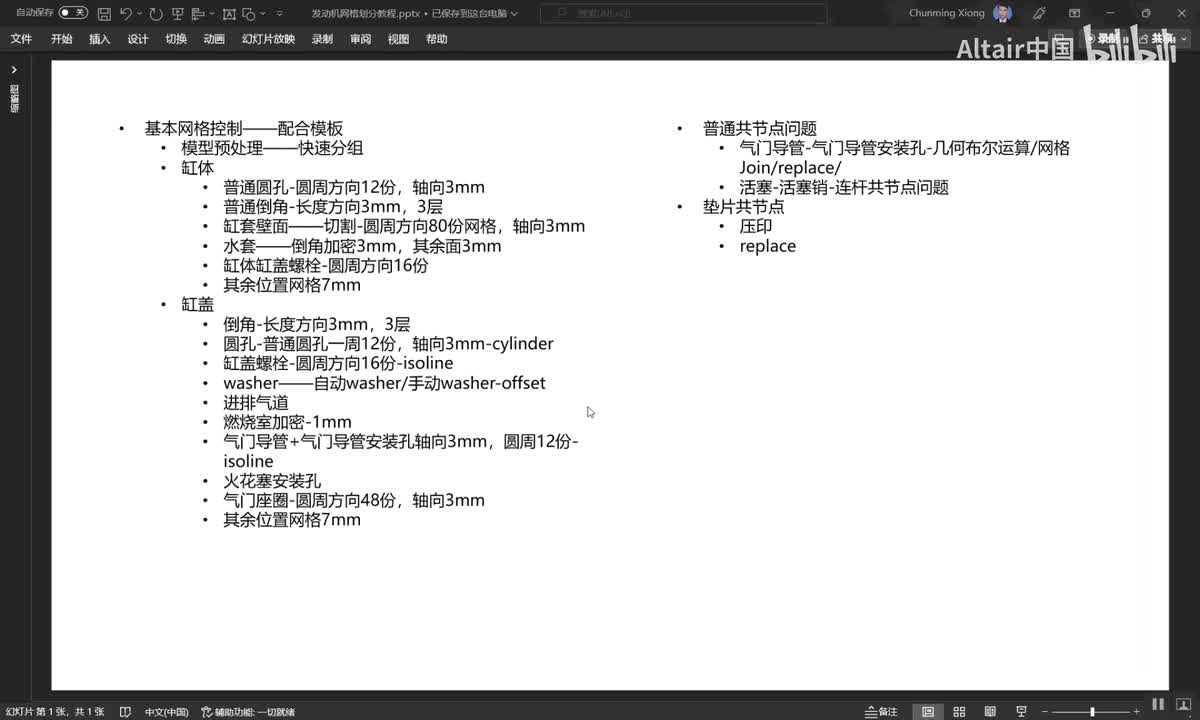The height and width of the screenshot is (720, 1200).
Task: Expand the collapsed thumbnail pane chevron
Action: tap(14, 70)
